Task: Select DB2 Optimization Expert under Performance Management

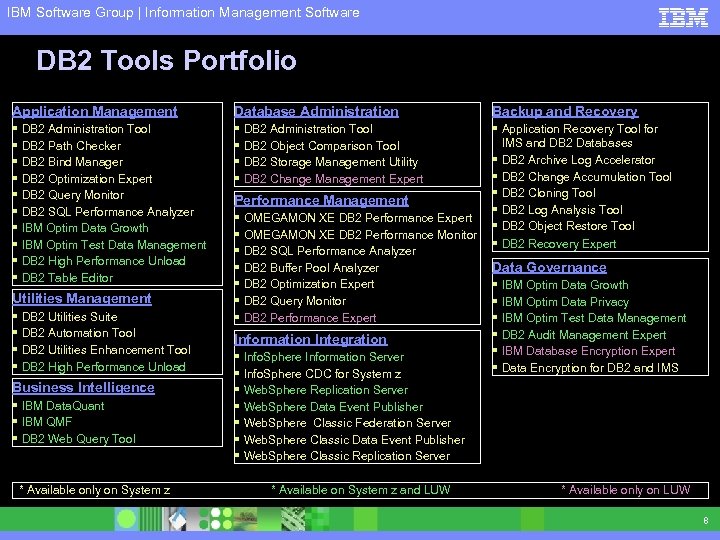Action: [309, 284]
